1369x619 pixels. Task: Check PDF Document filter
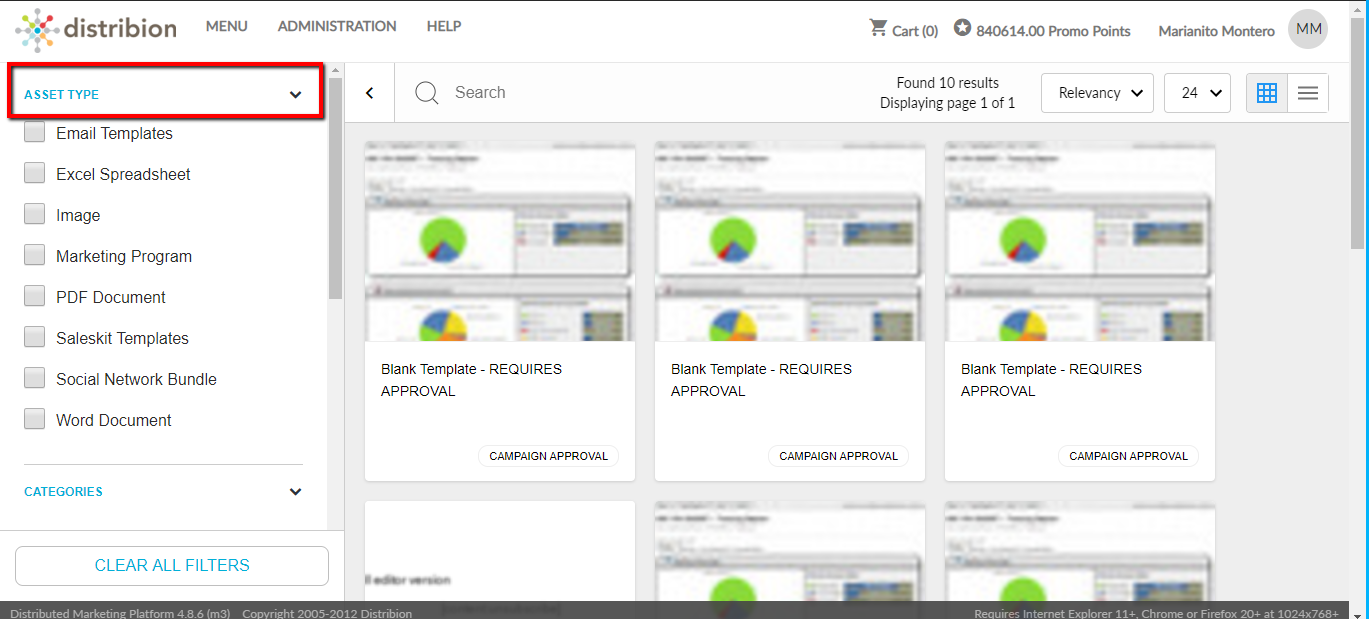pyautogui.click(x=35, y=296)
